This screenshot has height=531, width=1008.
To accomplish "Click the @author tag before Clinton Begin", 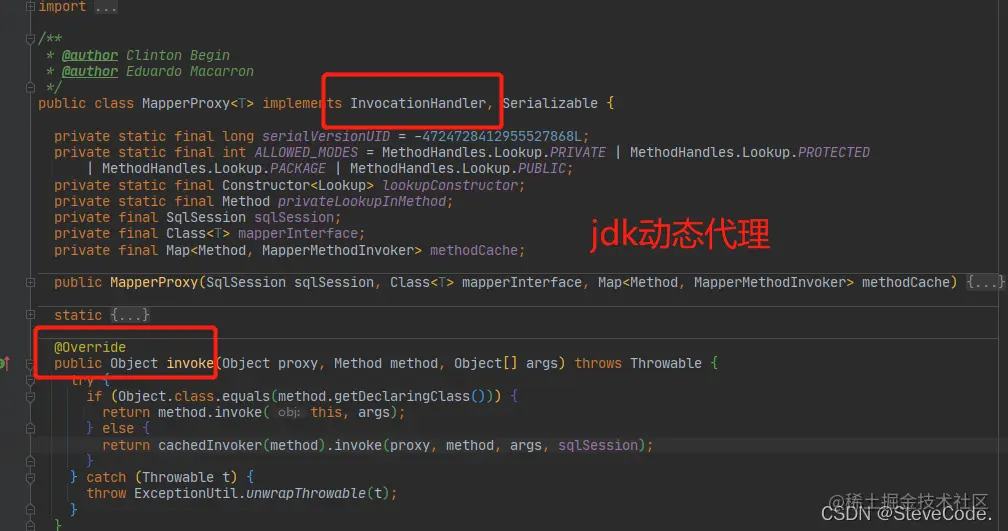I will tap(89, 55).
